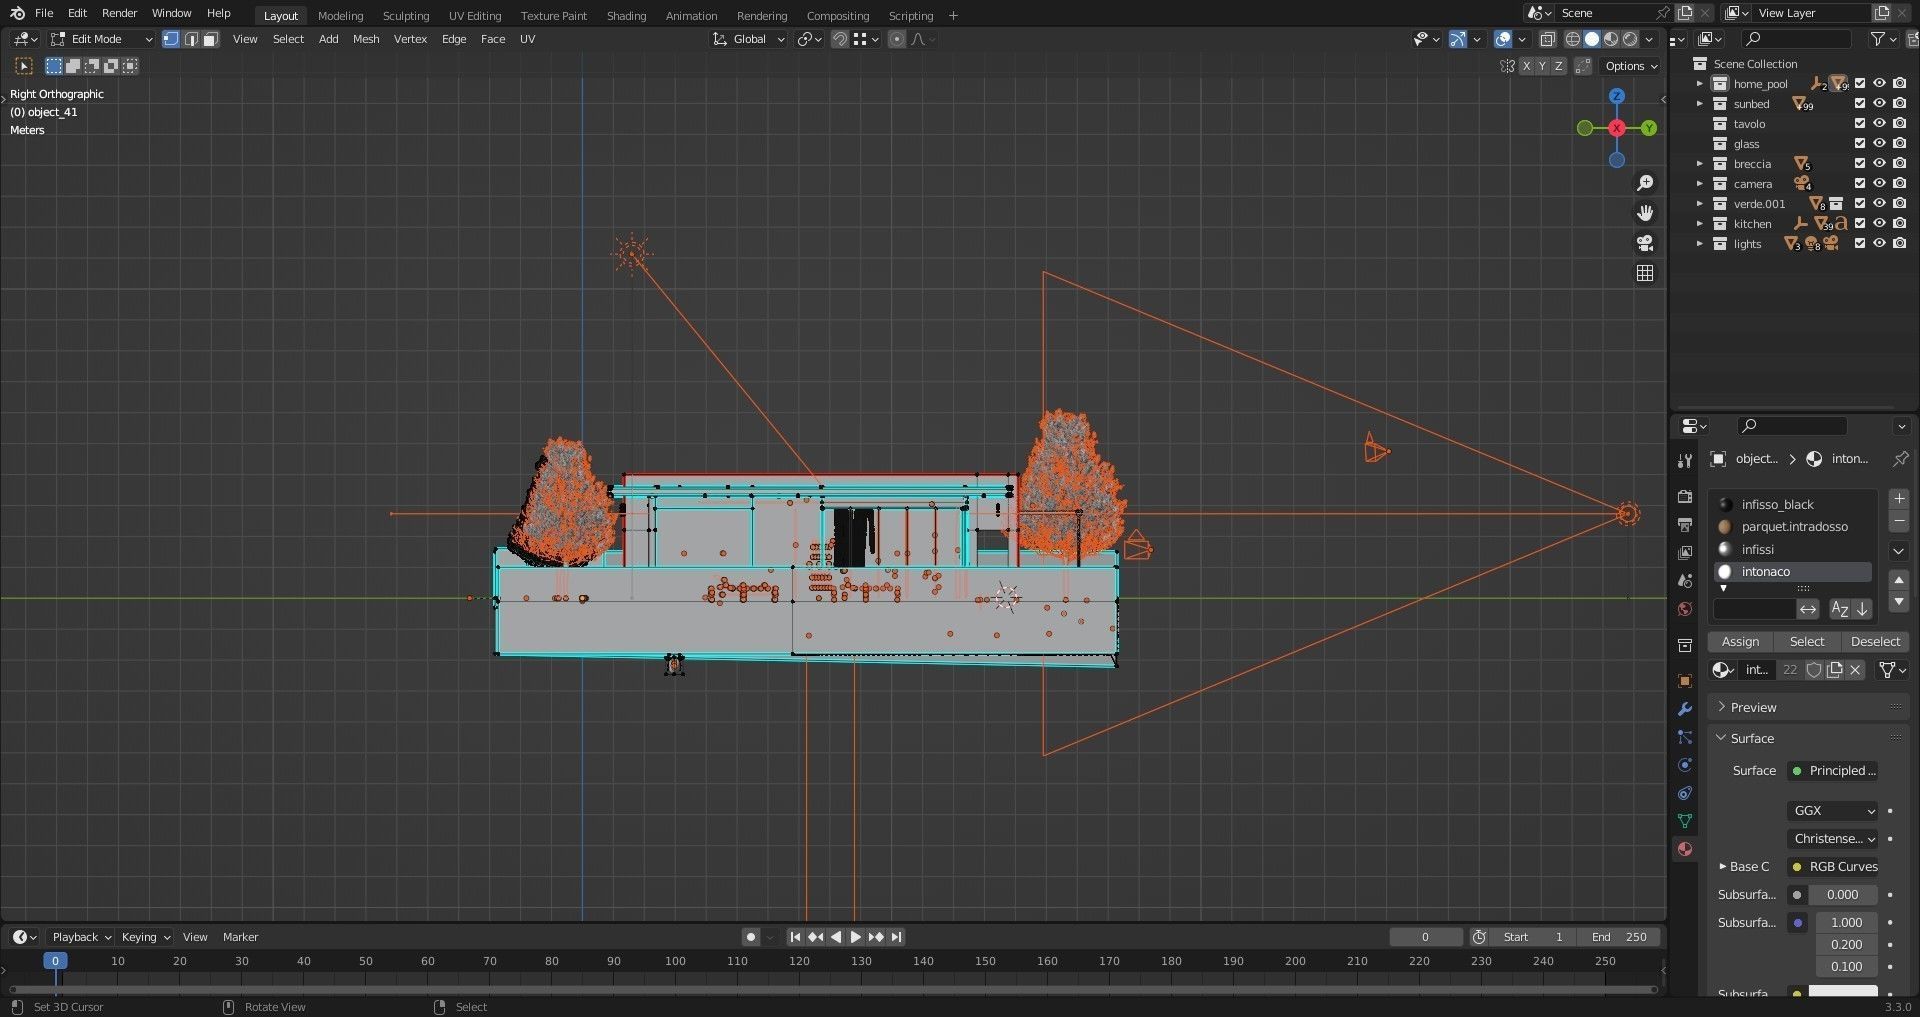This screenshot has height=1017, width=1920.
Task: Open the Material properties tab
Action: (1685, 849)
